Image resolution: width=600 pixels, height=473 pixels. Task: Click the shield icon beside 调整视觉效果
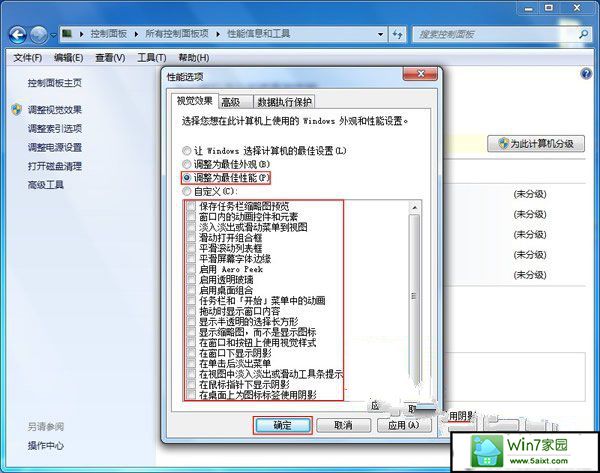point(16,110)
